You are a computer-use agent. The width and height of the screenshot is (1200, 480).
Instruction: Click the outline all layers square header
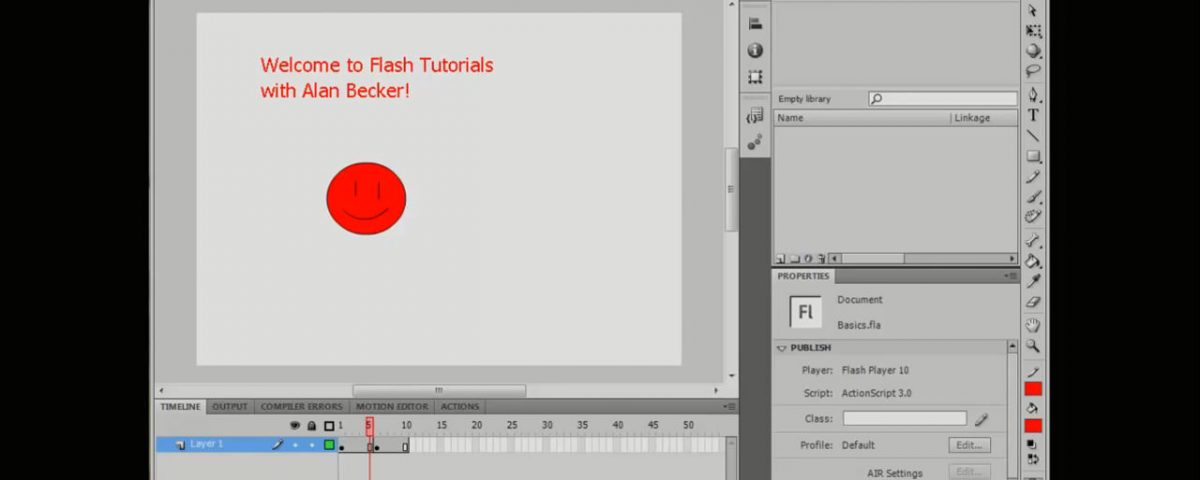coord(329,426)
